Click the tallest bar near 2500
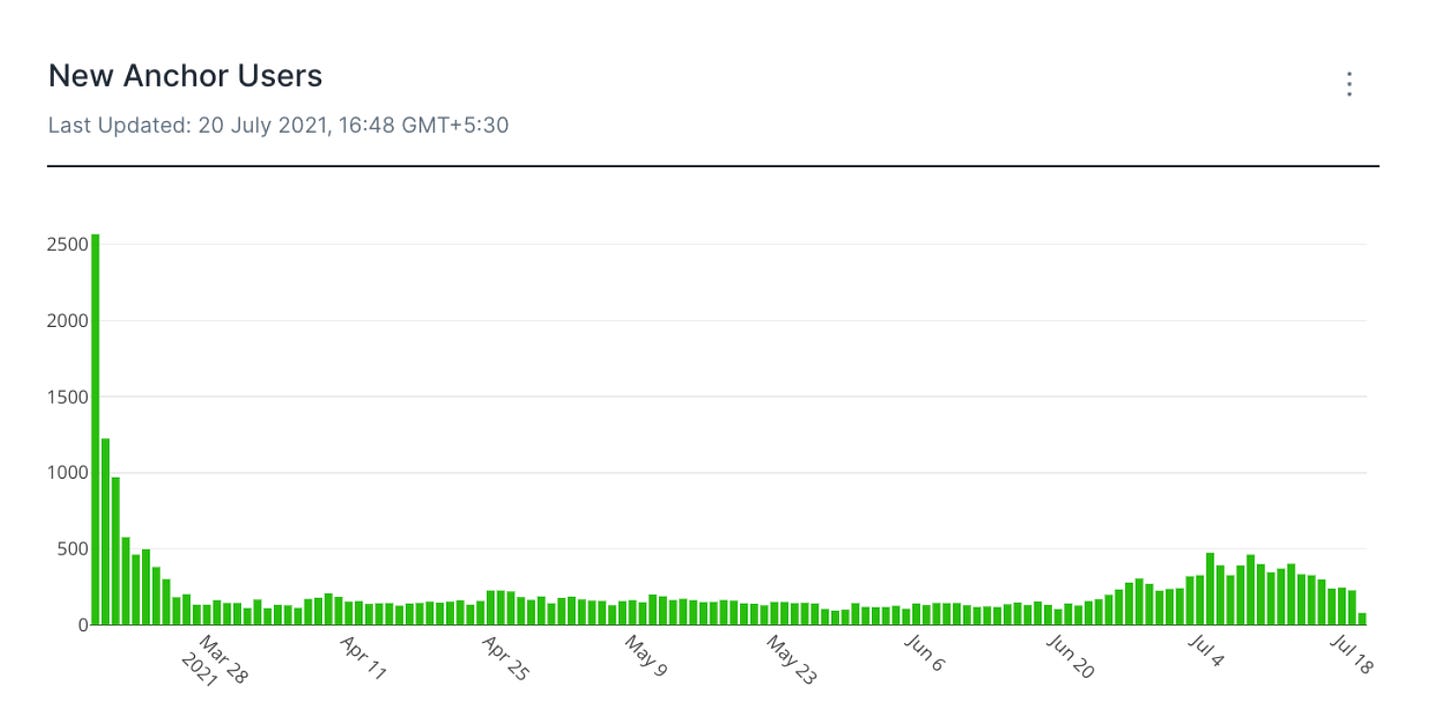1456x705 pixels. point(96,429)
